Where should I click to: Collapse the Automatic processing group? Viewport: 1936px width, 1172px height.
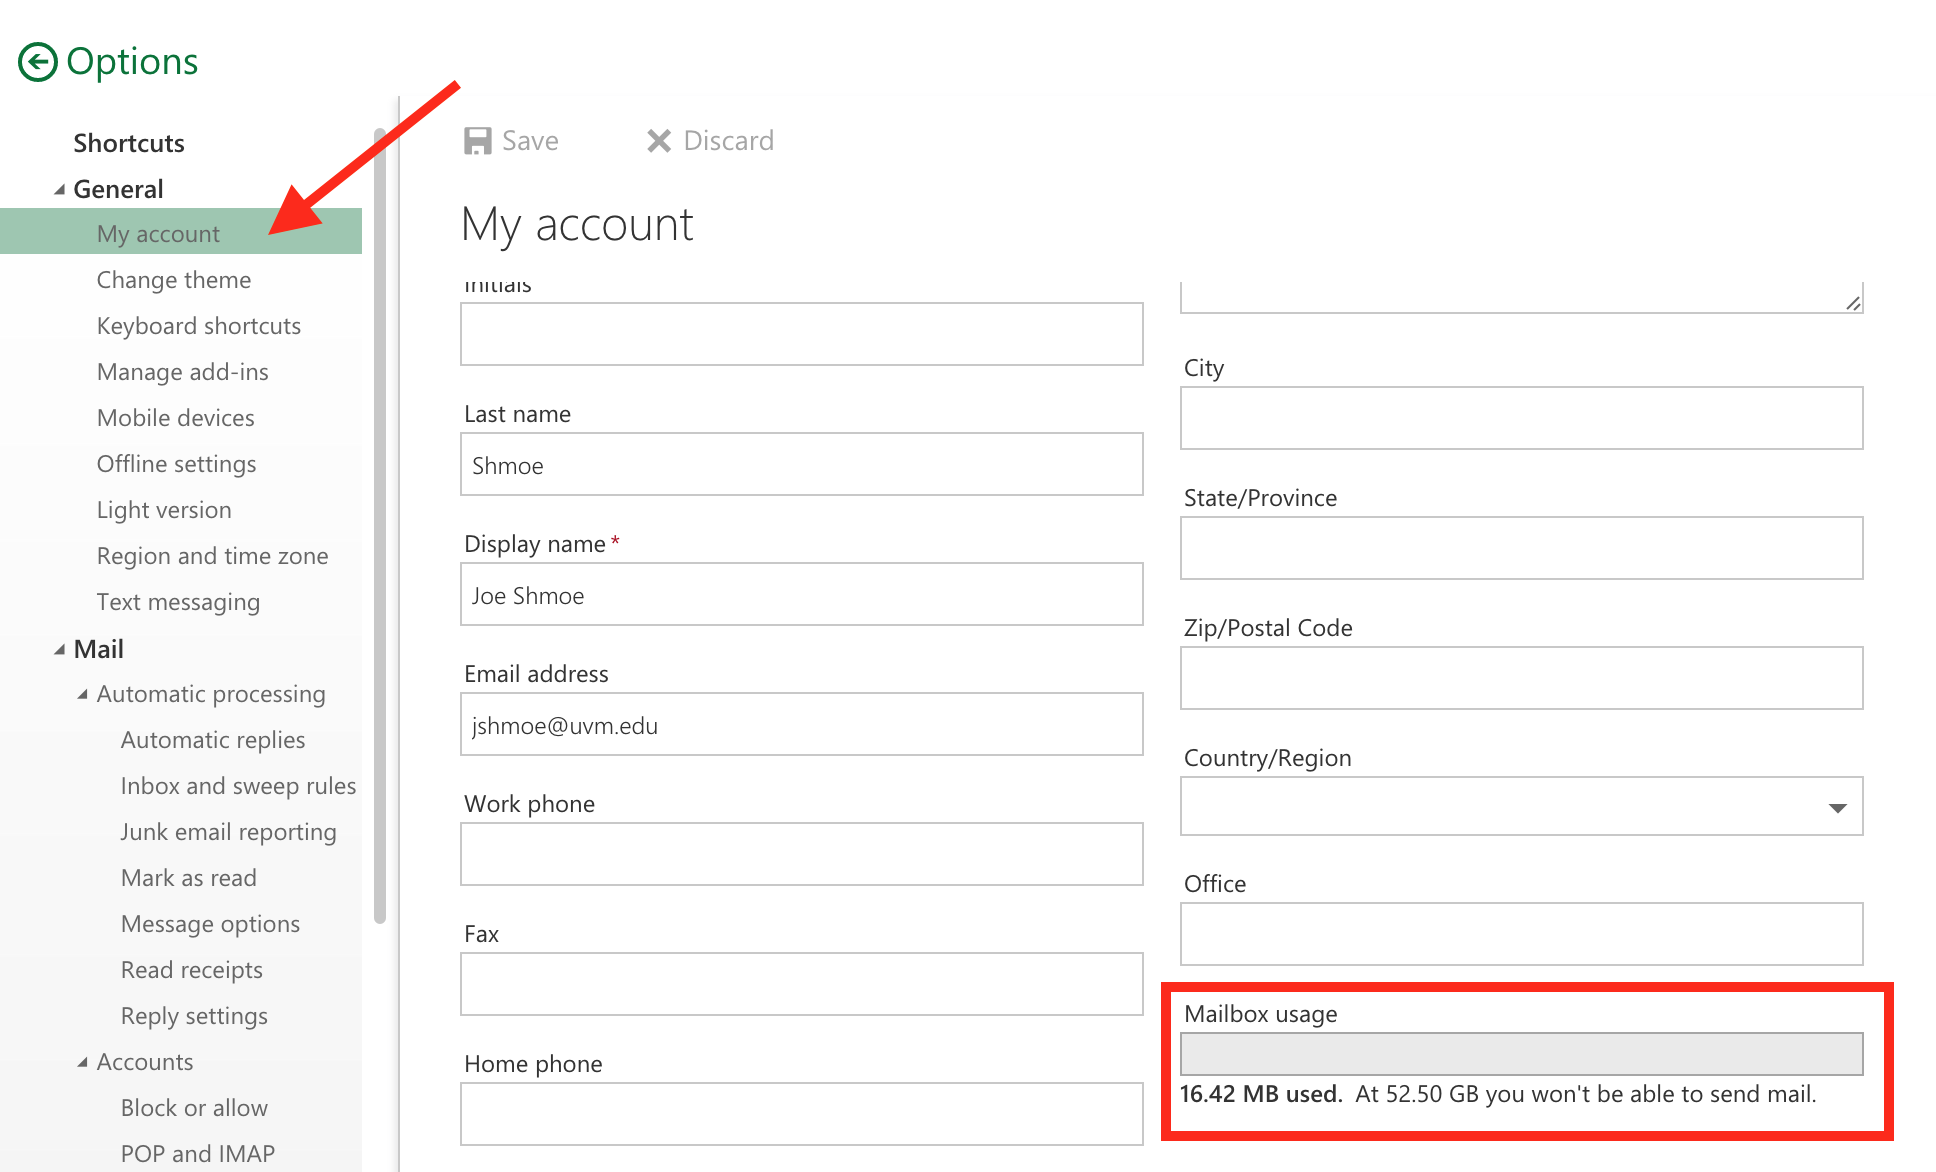(x=84, y=693)
